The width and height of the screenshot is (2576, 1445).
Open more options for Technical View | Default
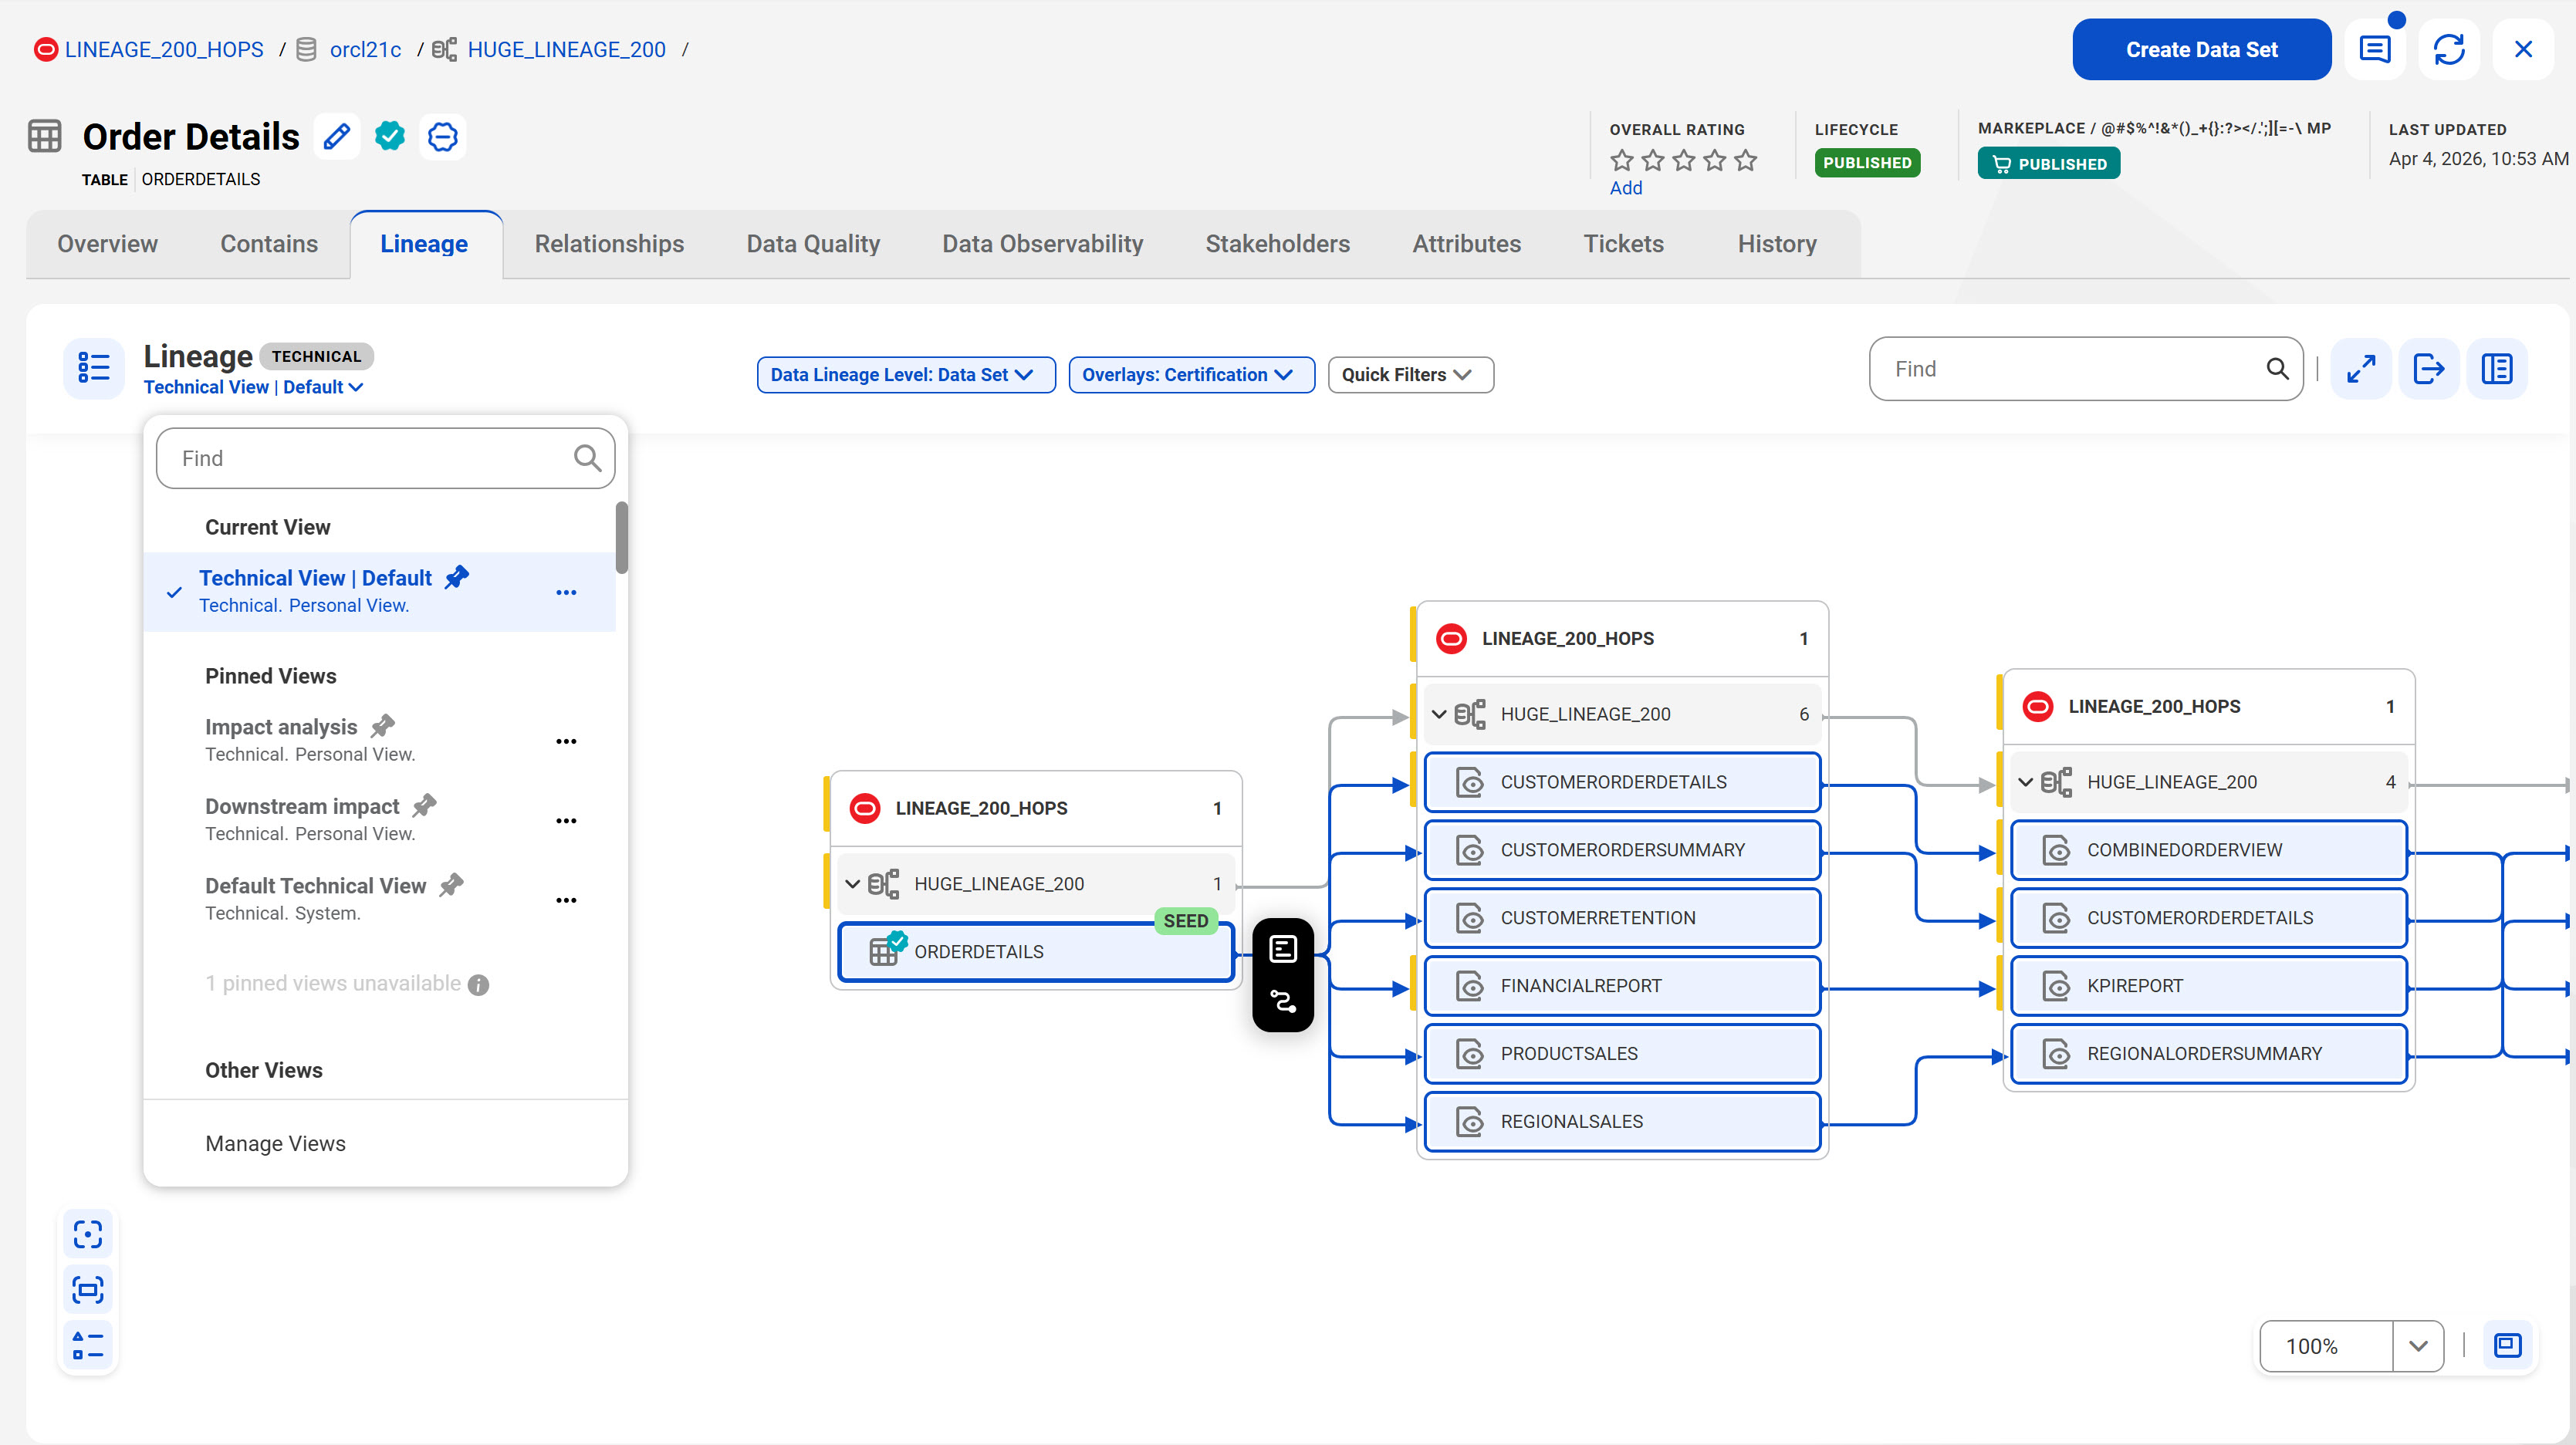pyautogui.click(x=566, y=592)
